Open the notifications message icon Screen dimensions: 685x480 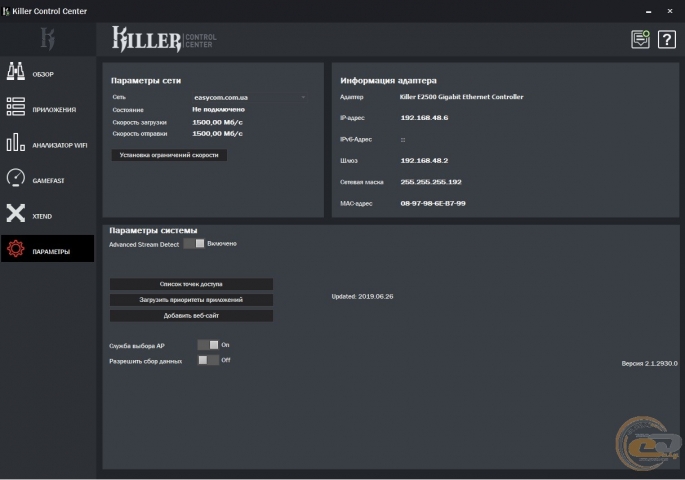pos(640,40)
